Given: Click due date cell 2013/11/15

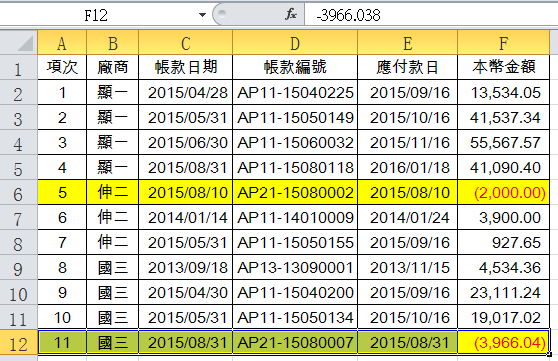Looking at the screenshot, I should pyautogui.click(x=407, y=268).
